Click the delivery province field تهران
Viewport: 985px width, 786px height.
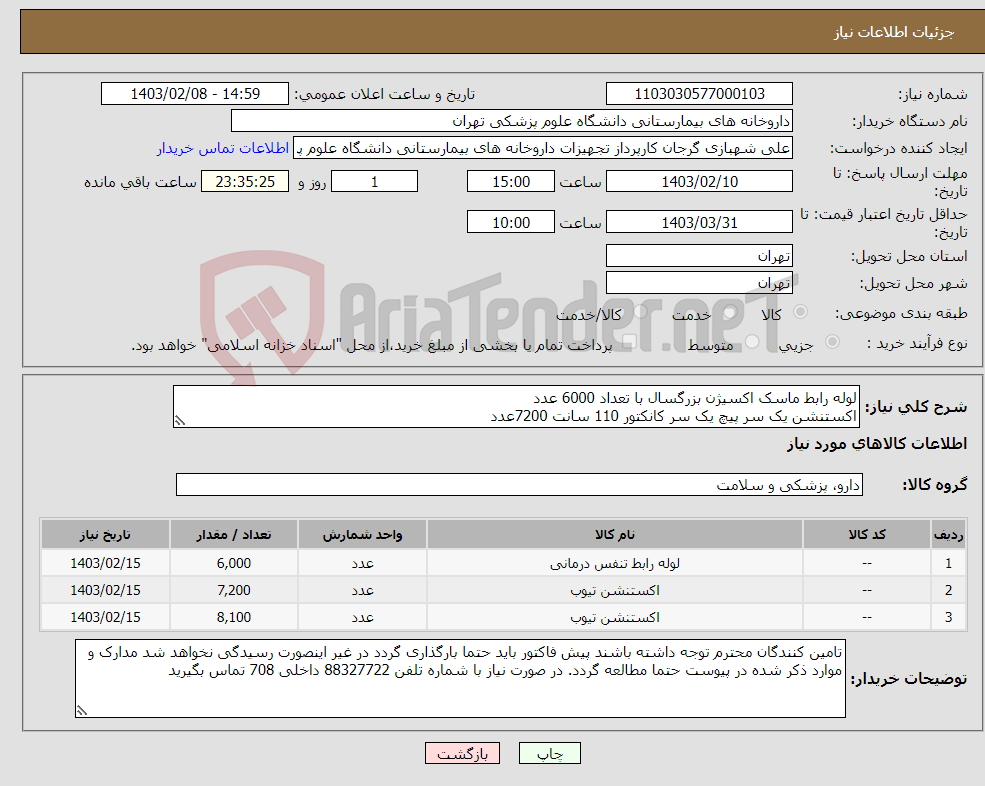pyautogui.click(x=699, y=256)
